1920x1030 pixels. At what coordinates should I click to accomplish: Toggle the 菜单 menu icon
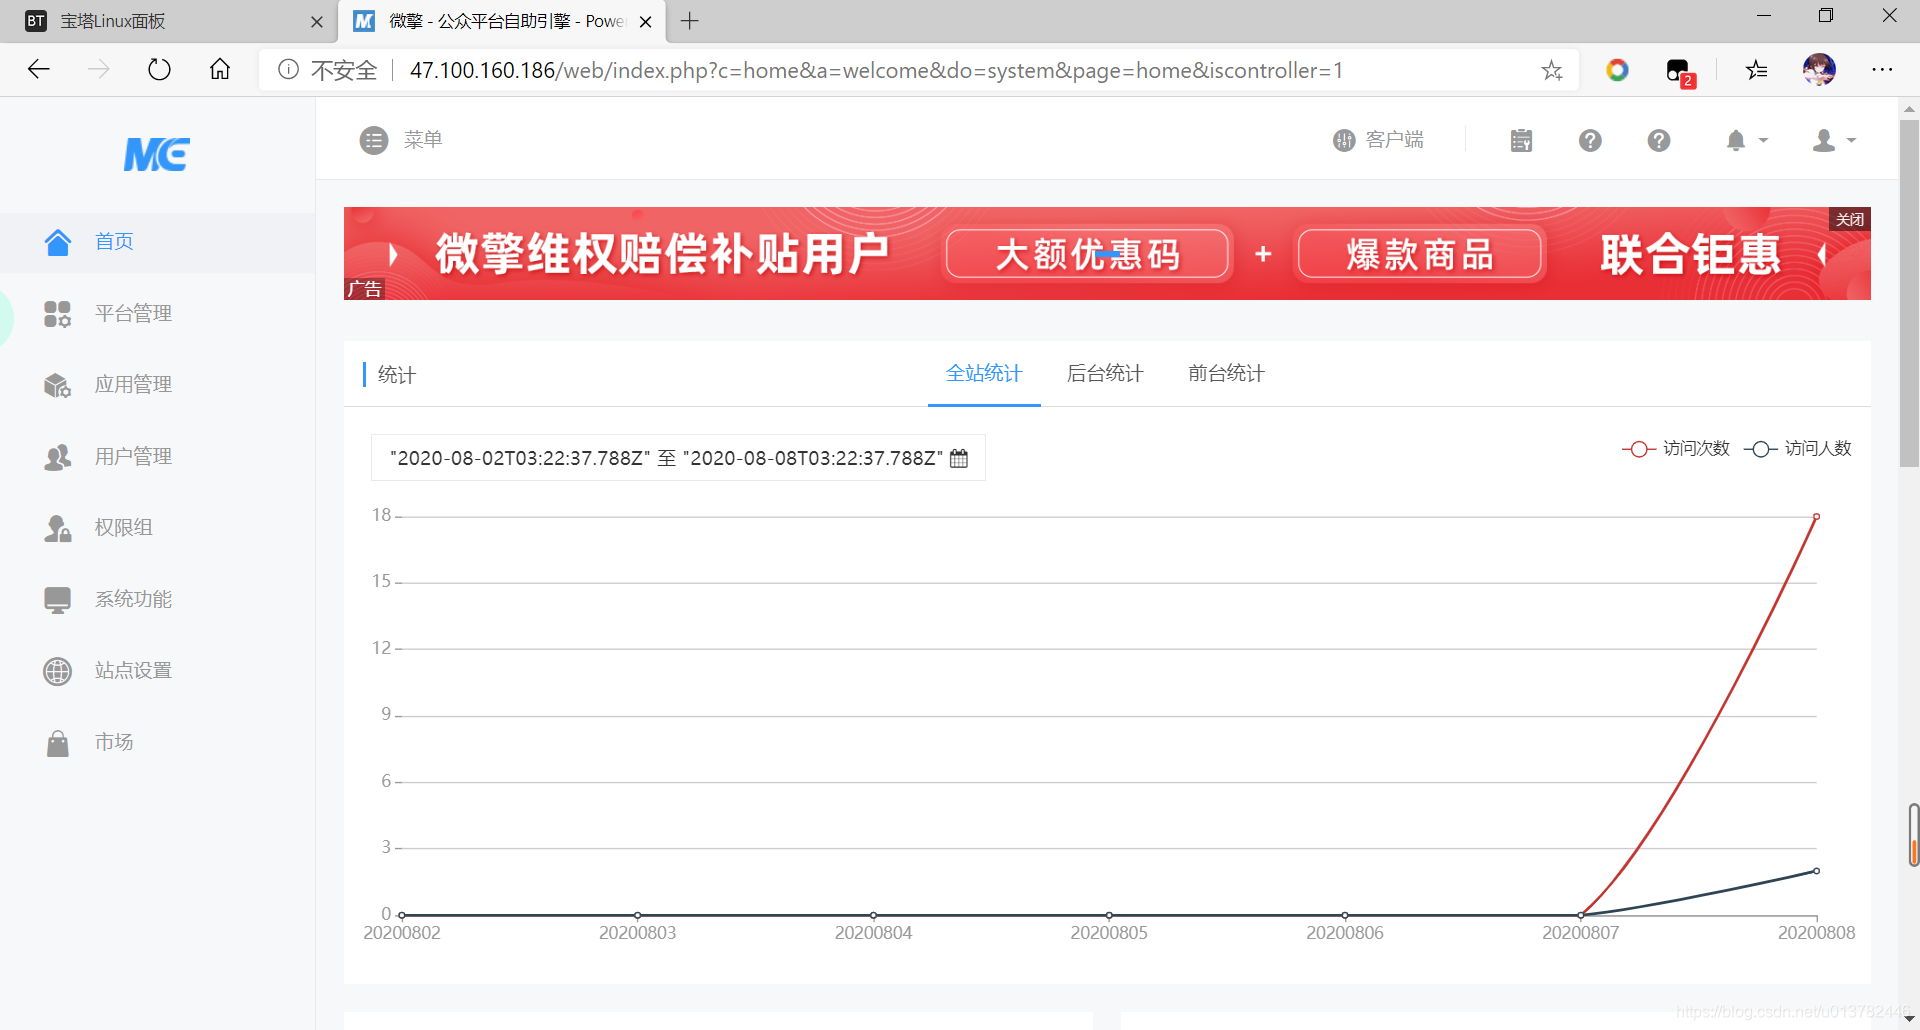click(374, 140)
